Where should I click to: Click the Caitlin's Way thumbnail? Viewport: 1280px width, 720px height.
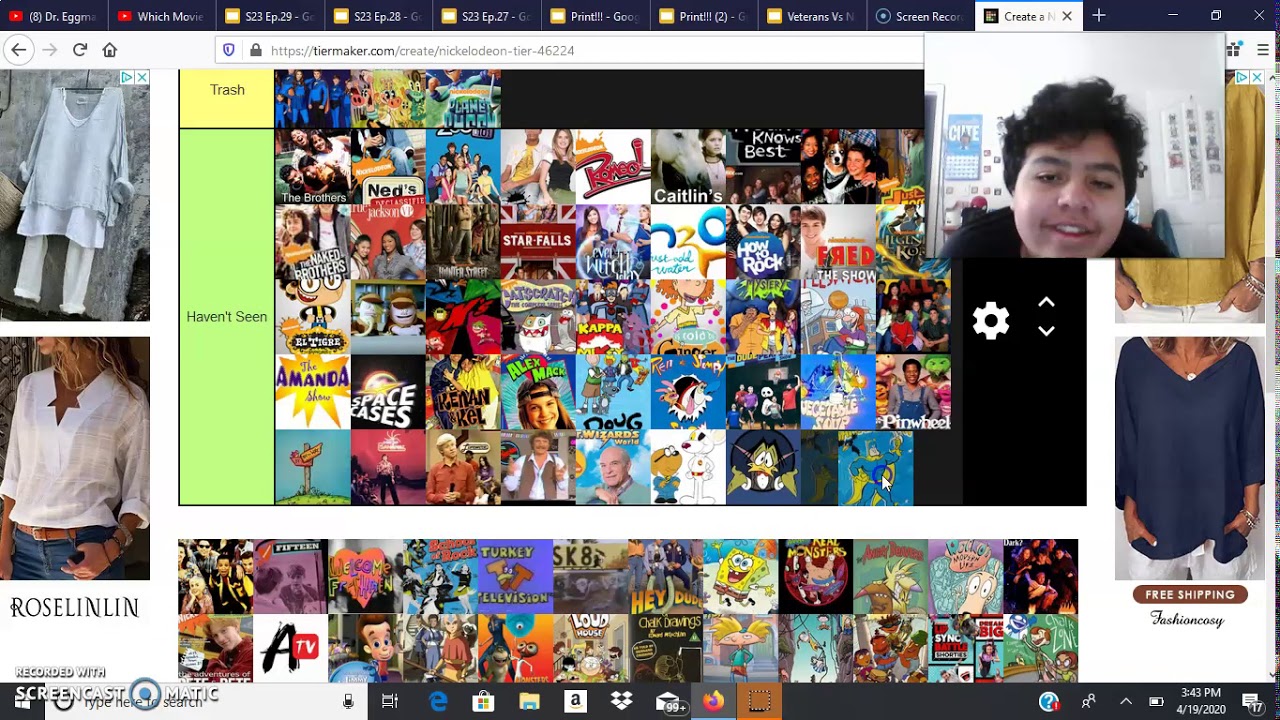click(x=688, y=167)
